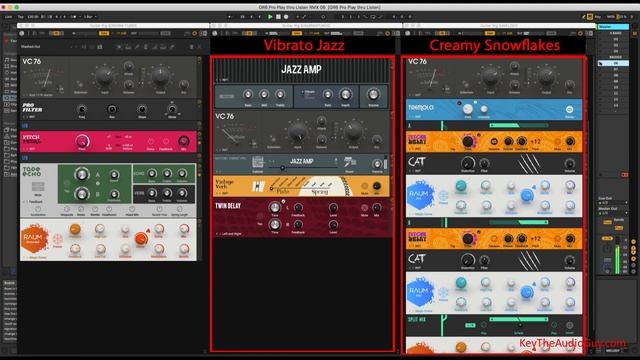Open the Cue Out dropdown on Master track
Image resolution: width=640 pixels, height=360 pixels.
point(613,202)
